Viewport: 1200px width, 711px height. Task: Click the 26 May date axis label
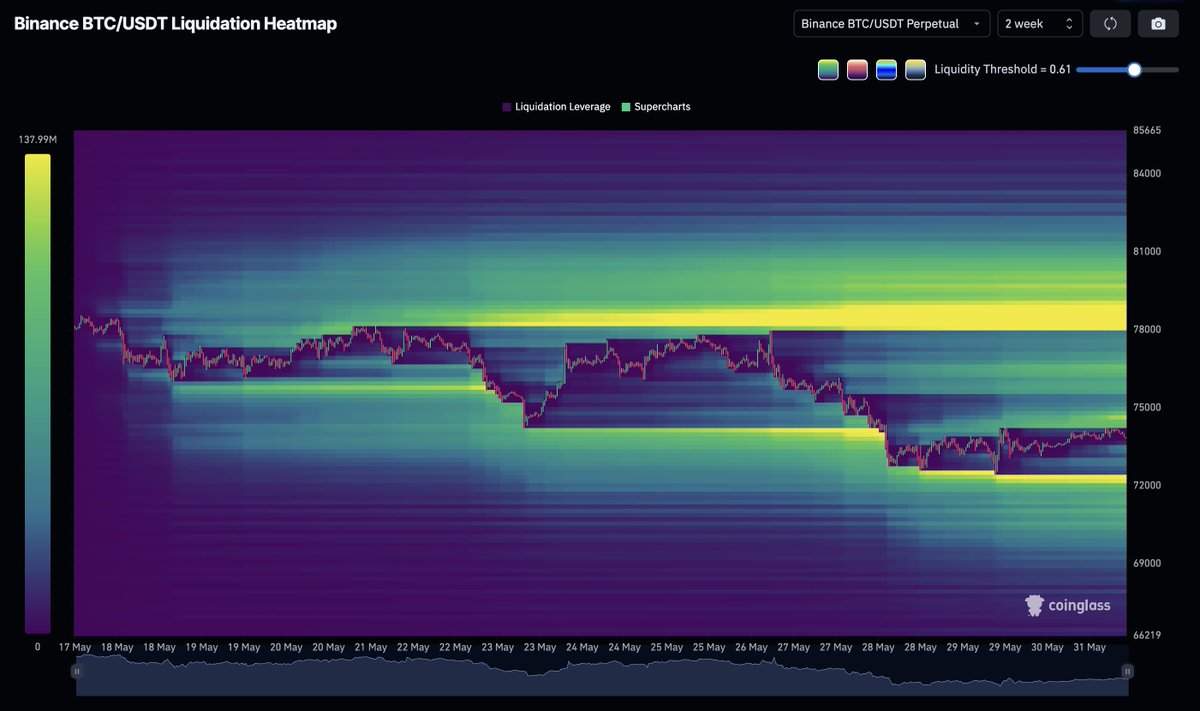pos(750,647)
